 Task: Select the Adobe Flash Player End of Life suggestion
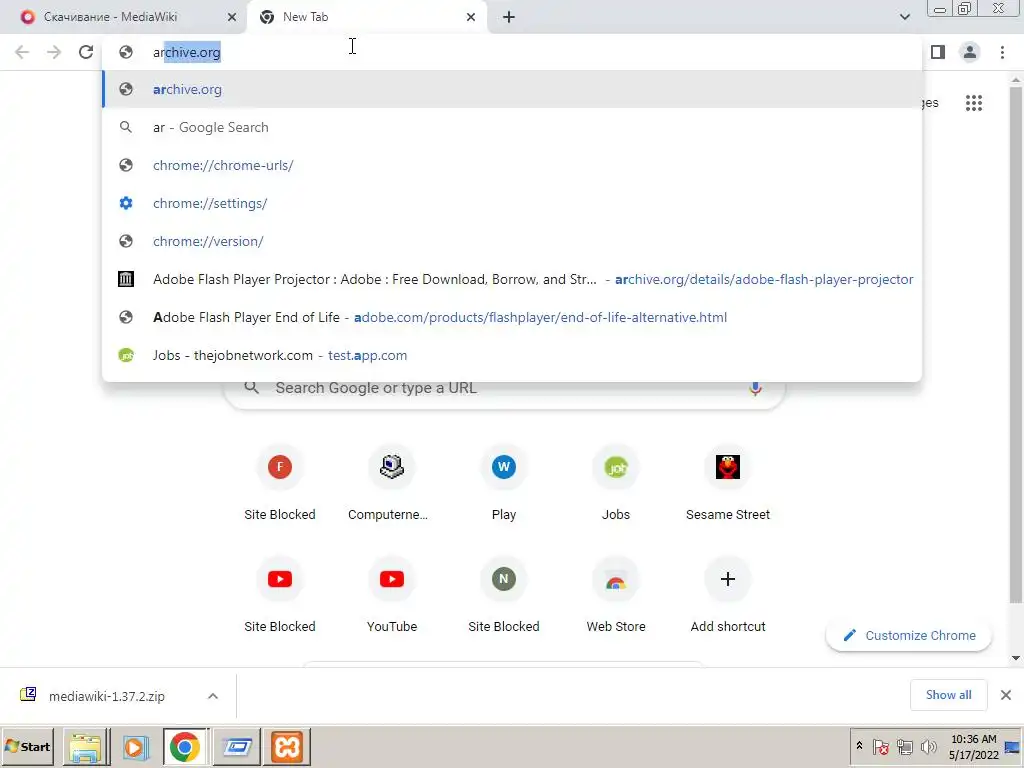coord(512,317)
